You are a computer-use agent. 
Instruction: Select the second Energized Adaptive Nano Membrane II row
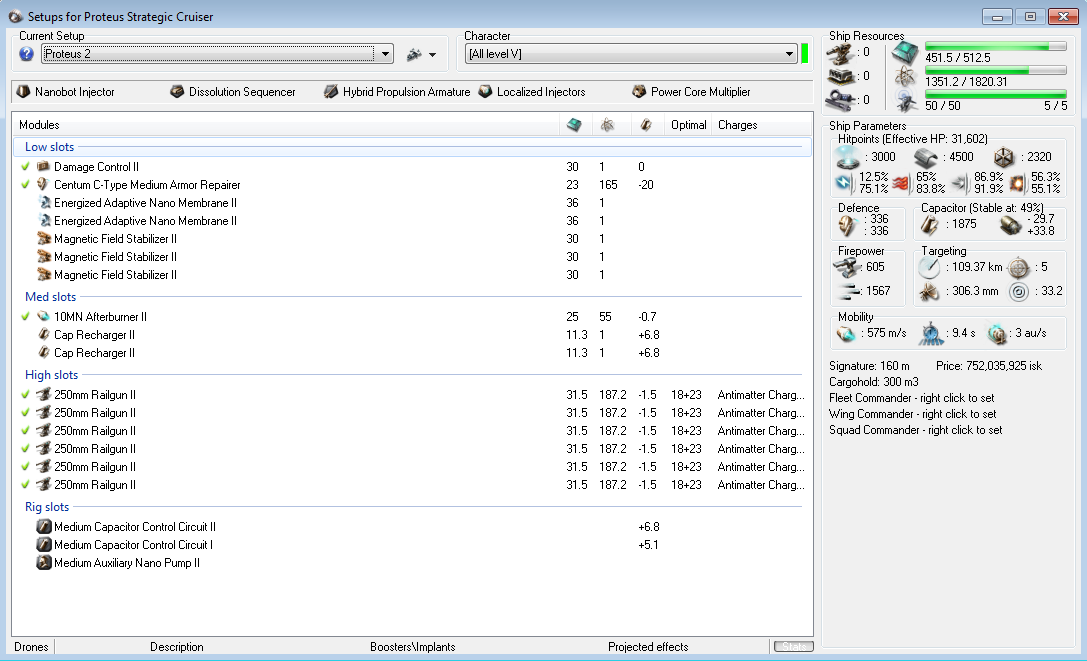[x=412, y=221]
